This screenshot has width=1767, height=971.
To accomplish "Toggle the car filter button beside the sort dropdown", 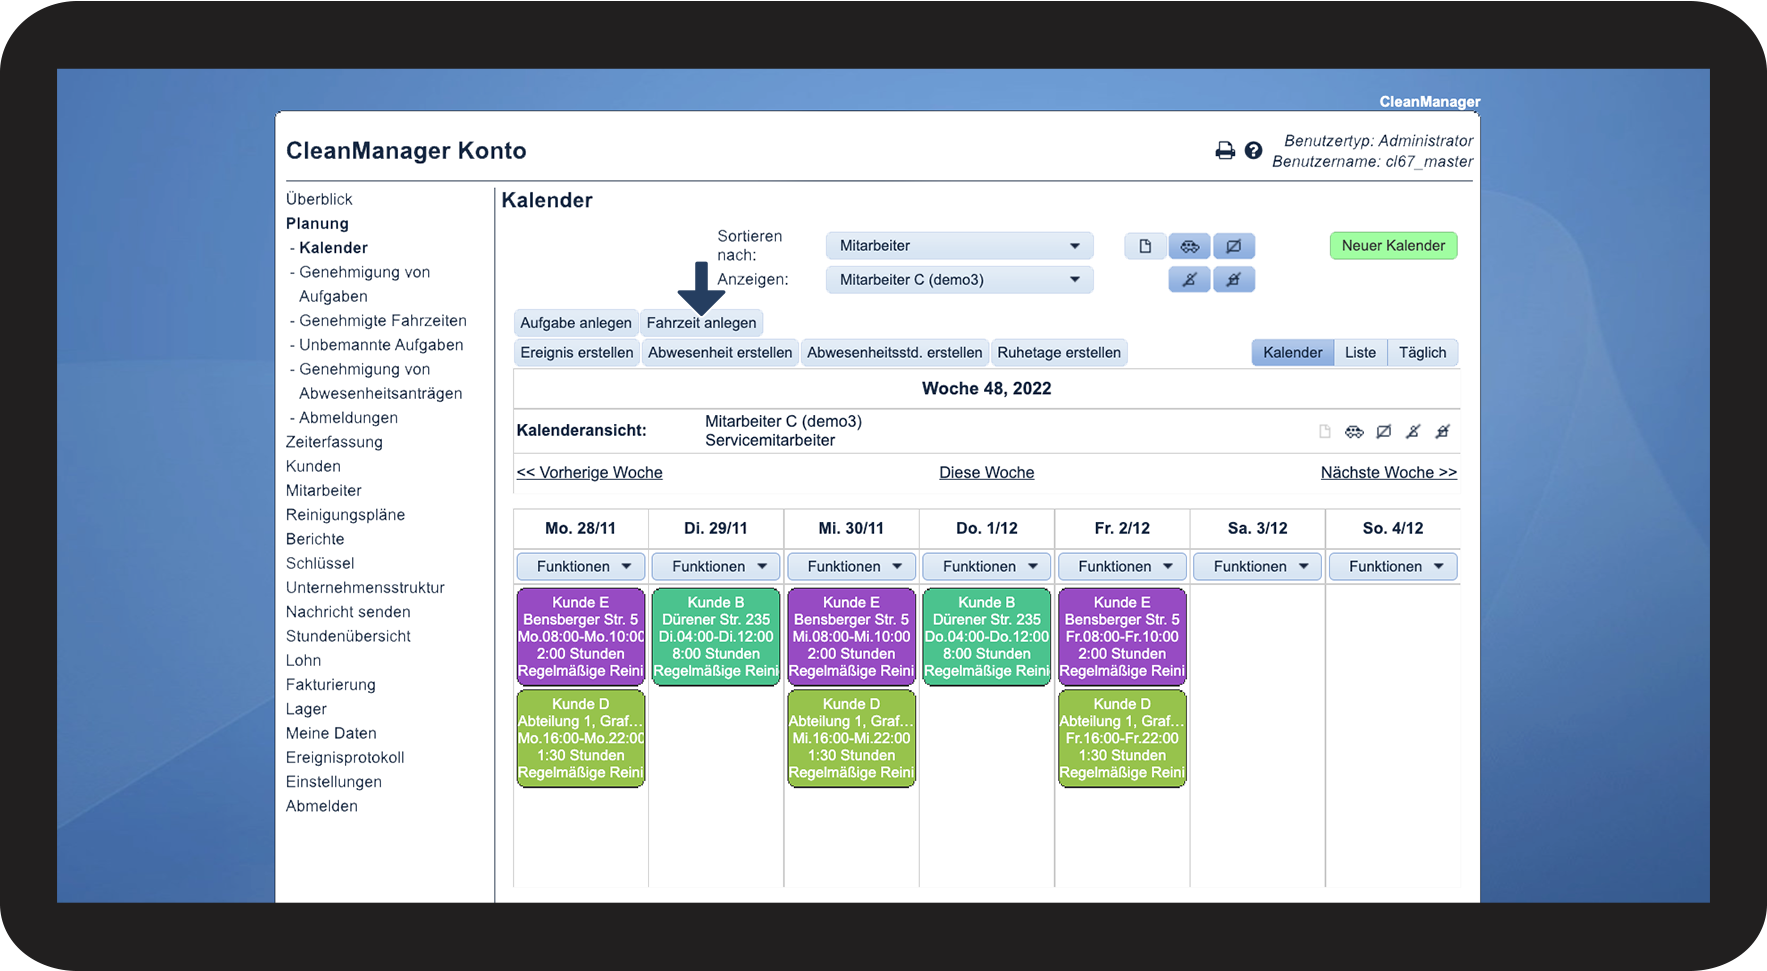I will click(x=1190, y=246).
